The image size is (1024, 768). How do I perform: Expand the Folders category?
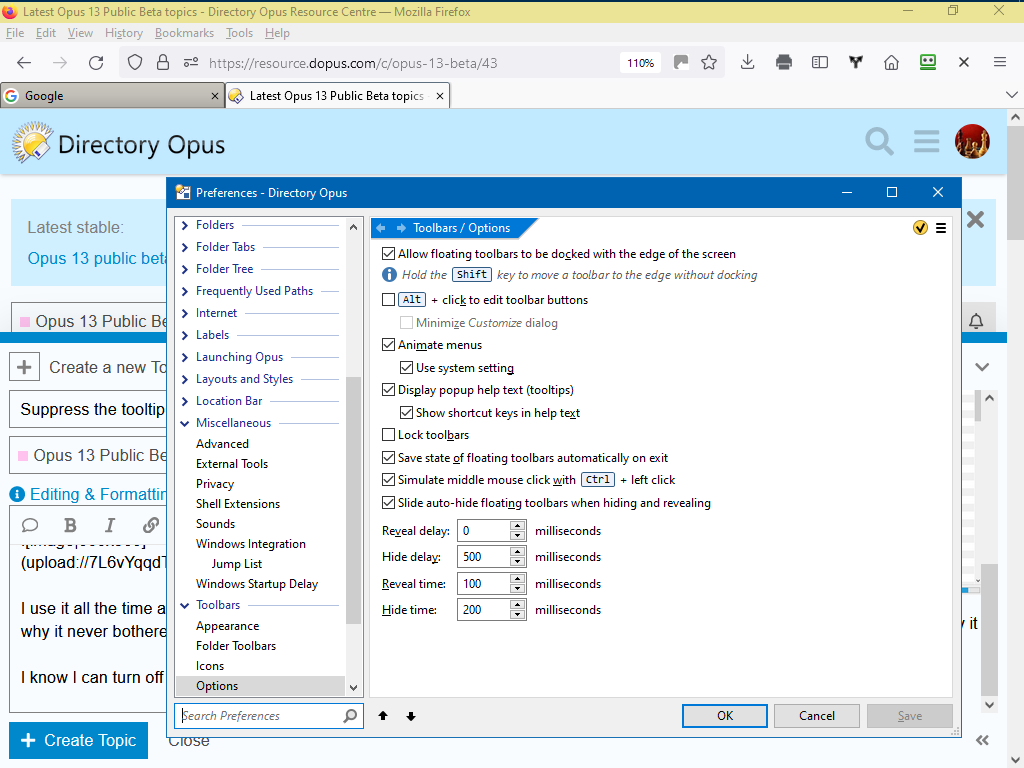click(185, 225)
